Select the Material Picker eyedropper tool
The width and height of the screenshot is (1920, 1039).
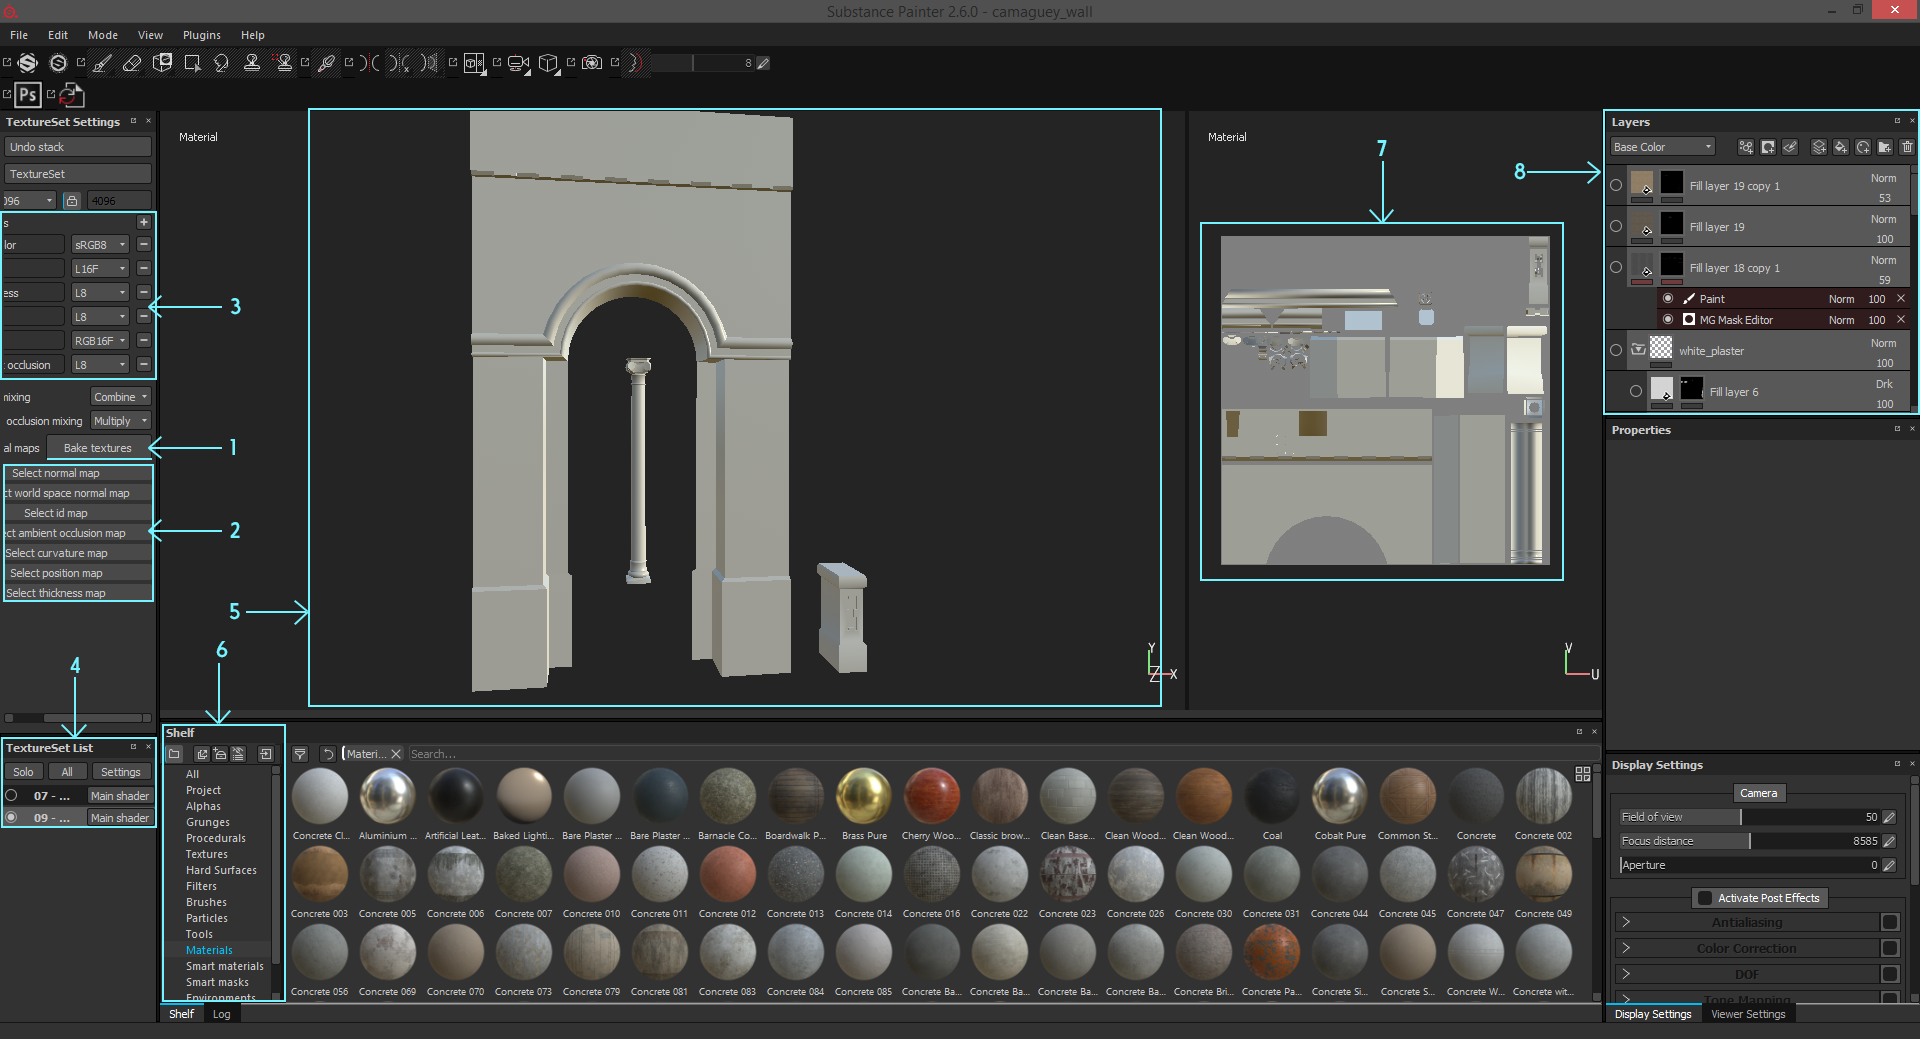(x=326, y=63)
